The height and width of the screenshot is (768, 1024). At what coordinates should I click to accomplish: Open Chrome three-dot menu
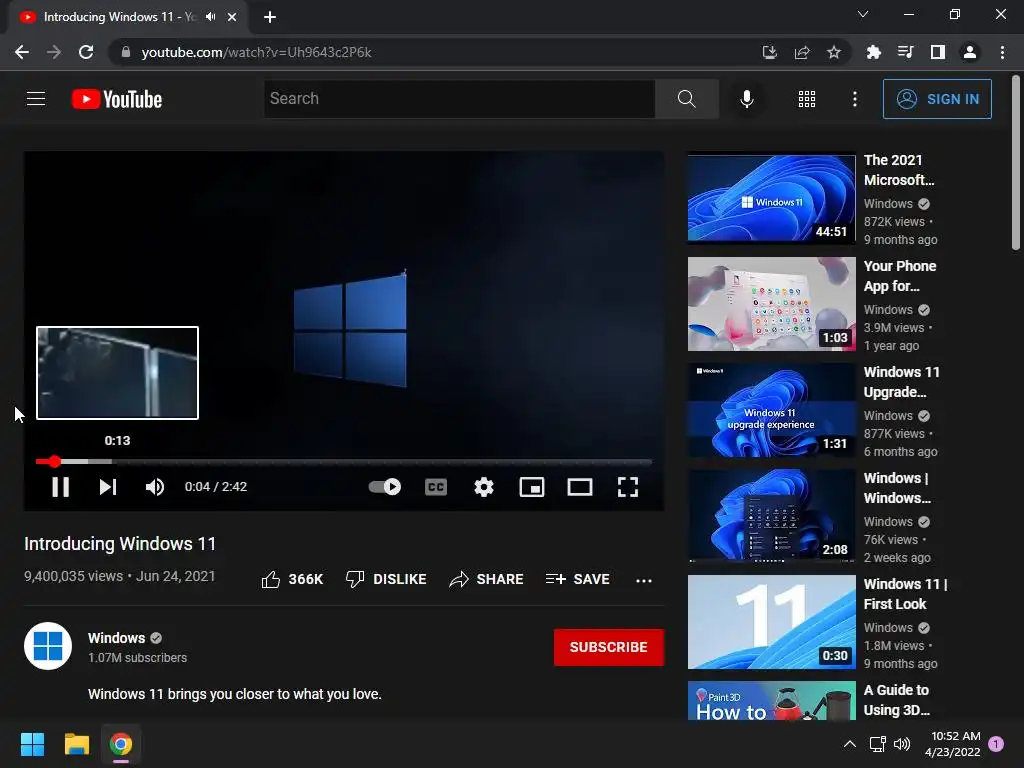[x=1002, y=52]
